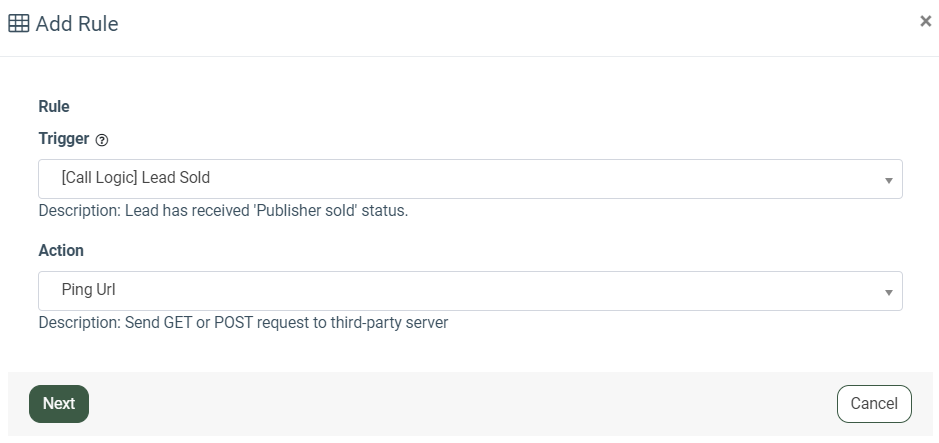Viewport: 939px width, 443px height.
Task: Click the 'Ping Url' selected value text
Action: point(90,290)
